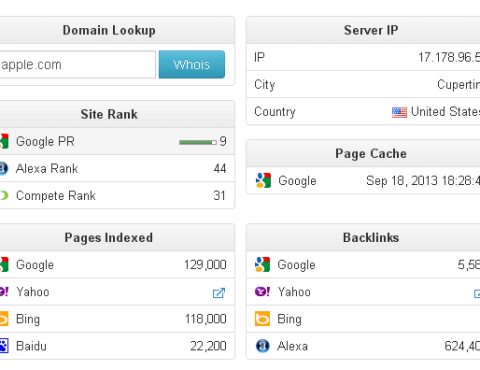Screen dimensions: 480x370
Task: Click the Alexa Rank label
Action: (47, 168)
